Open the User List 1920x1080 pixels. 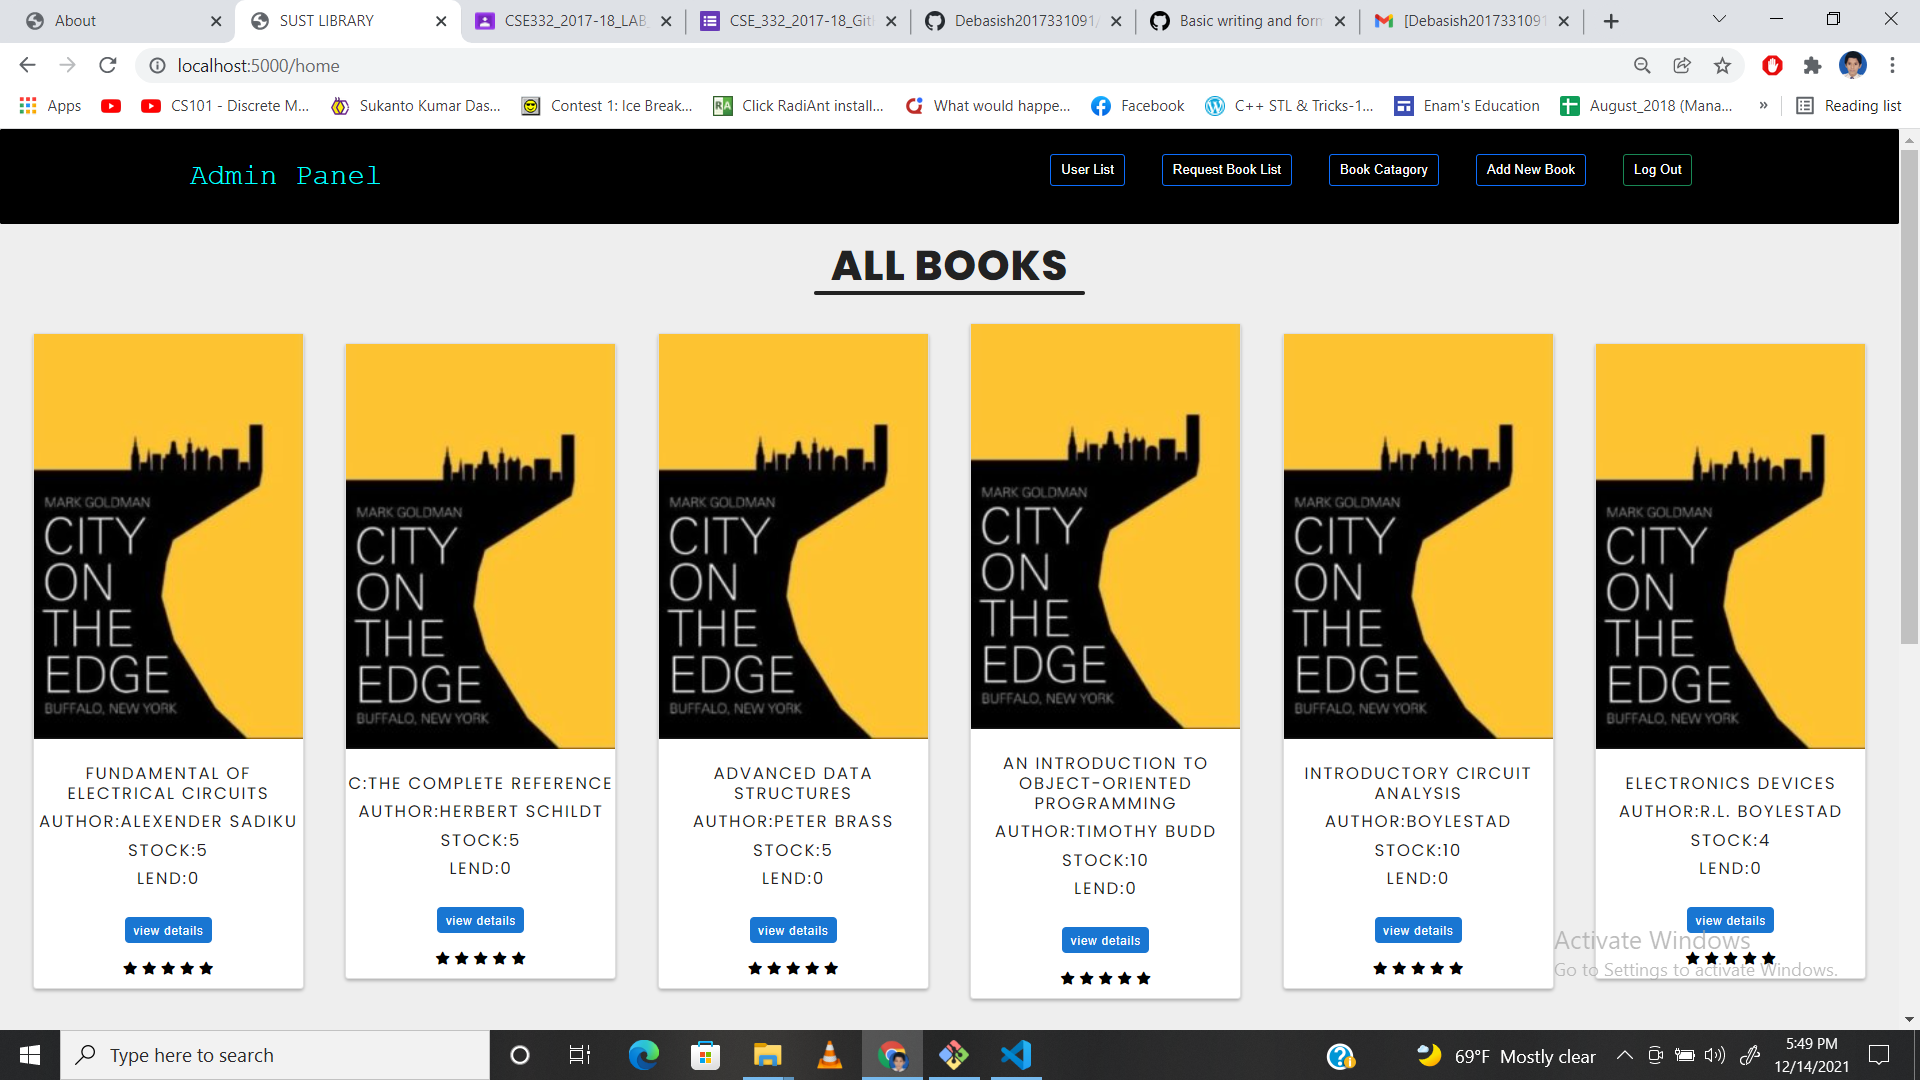pyautogui.click(x=1087, y=169)
